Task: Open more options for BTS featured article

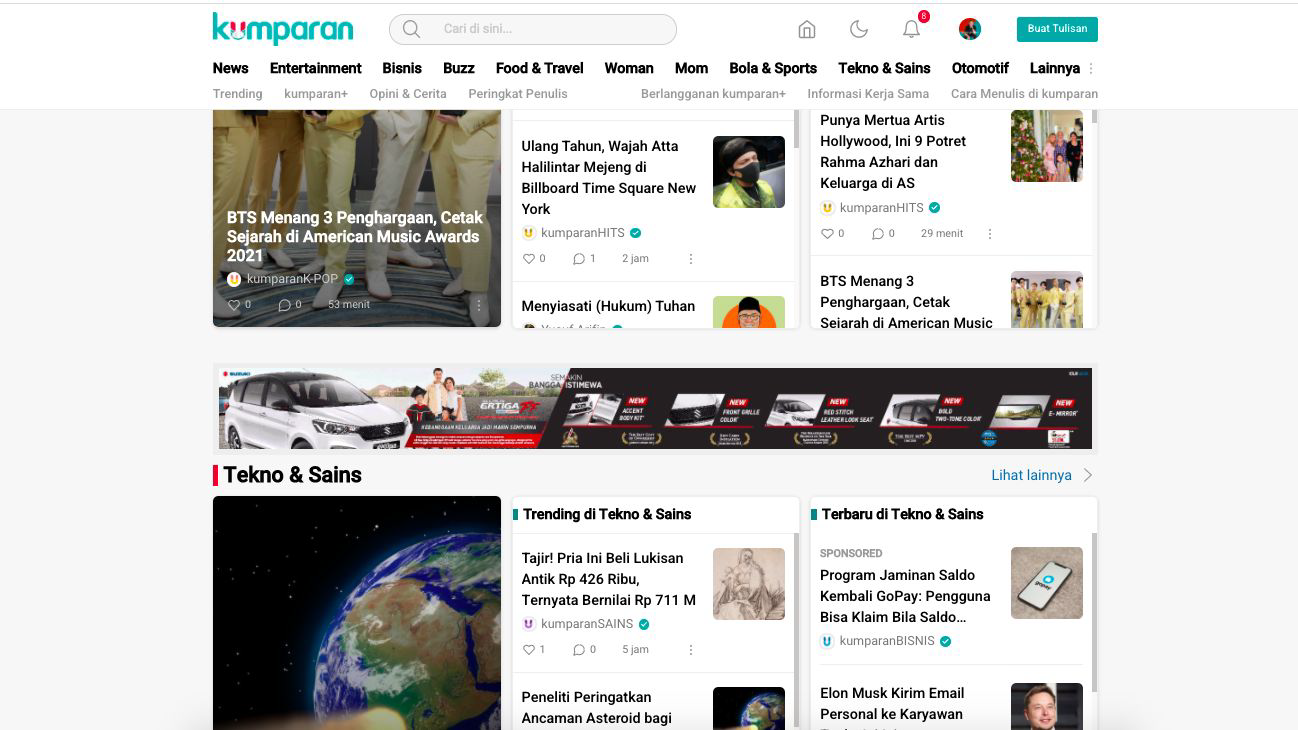Action: pyautogui.click(x=478, y=305)
